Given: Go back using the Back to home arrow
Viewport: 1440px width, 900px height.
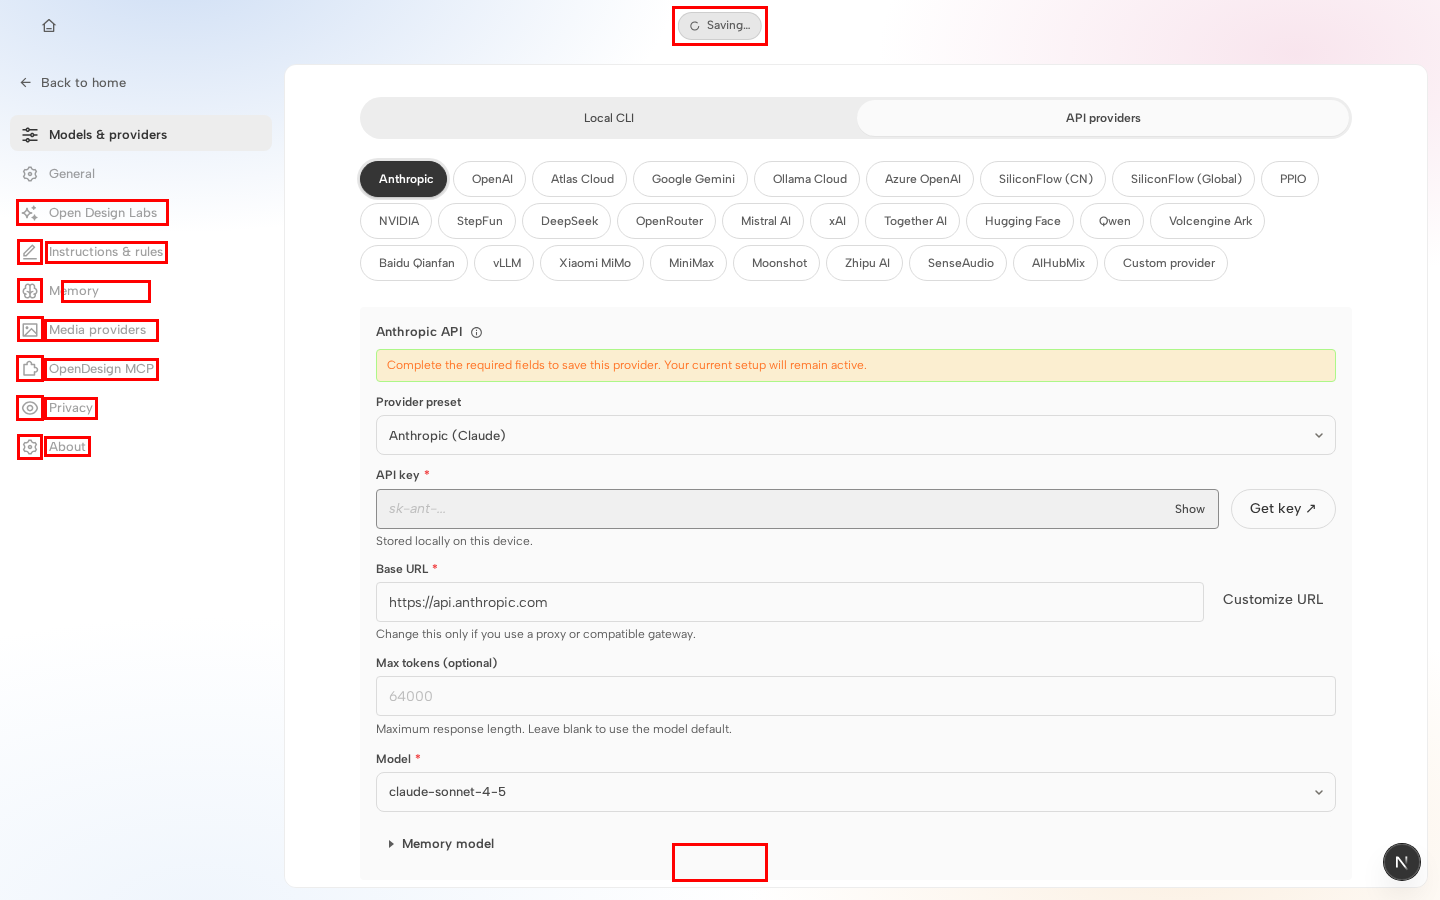Looking at the screenshot, I should 26,83.
